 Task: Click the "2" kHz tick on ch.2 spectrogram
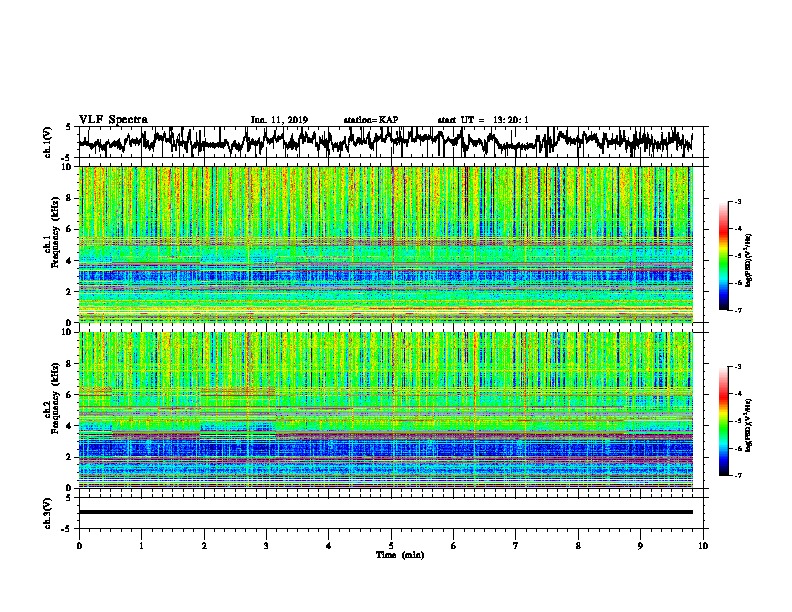coord(71,457)
